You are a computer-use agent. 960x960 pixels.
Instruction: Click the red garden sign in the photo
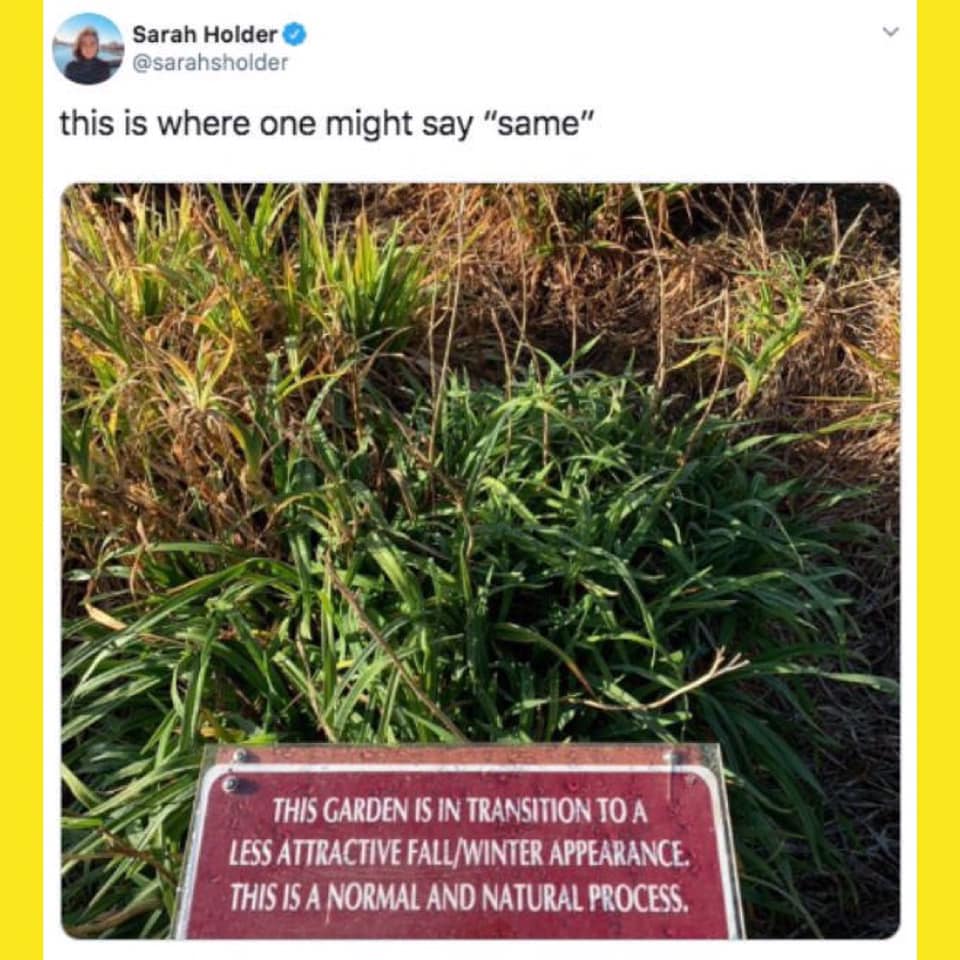click(x=459, y=842)
